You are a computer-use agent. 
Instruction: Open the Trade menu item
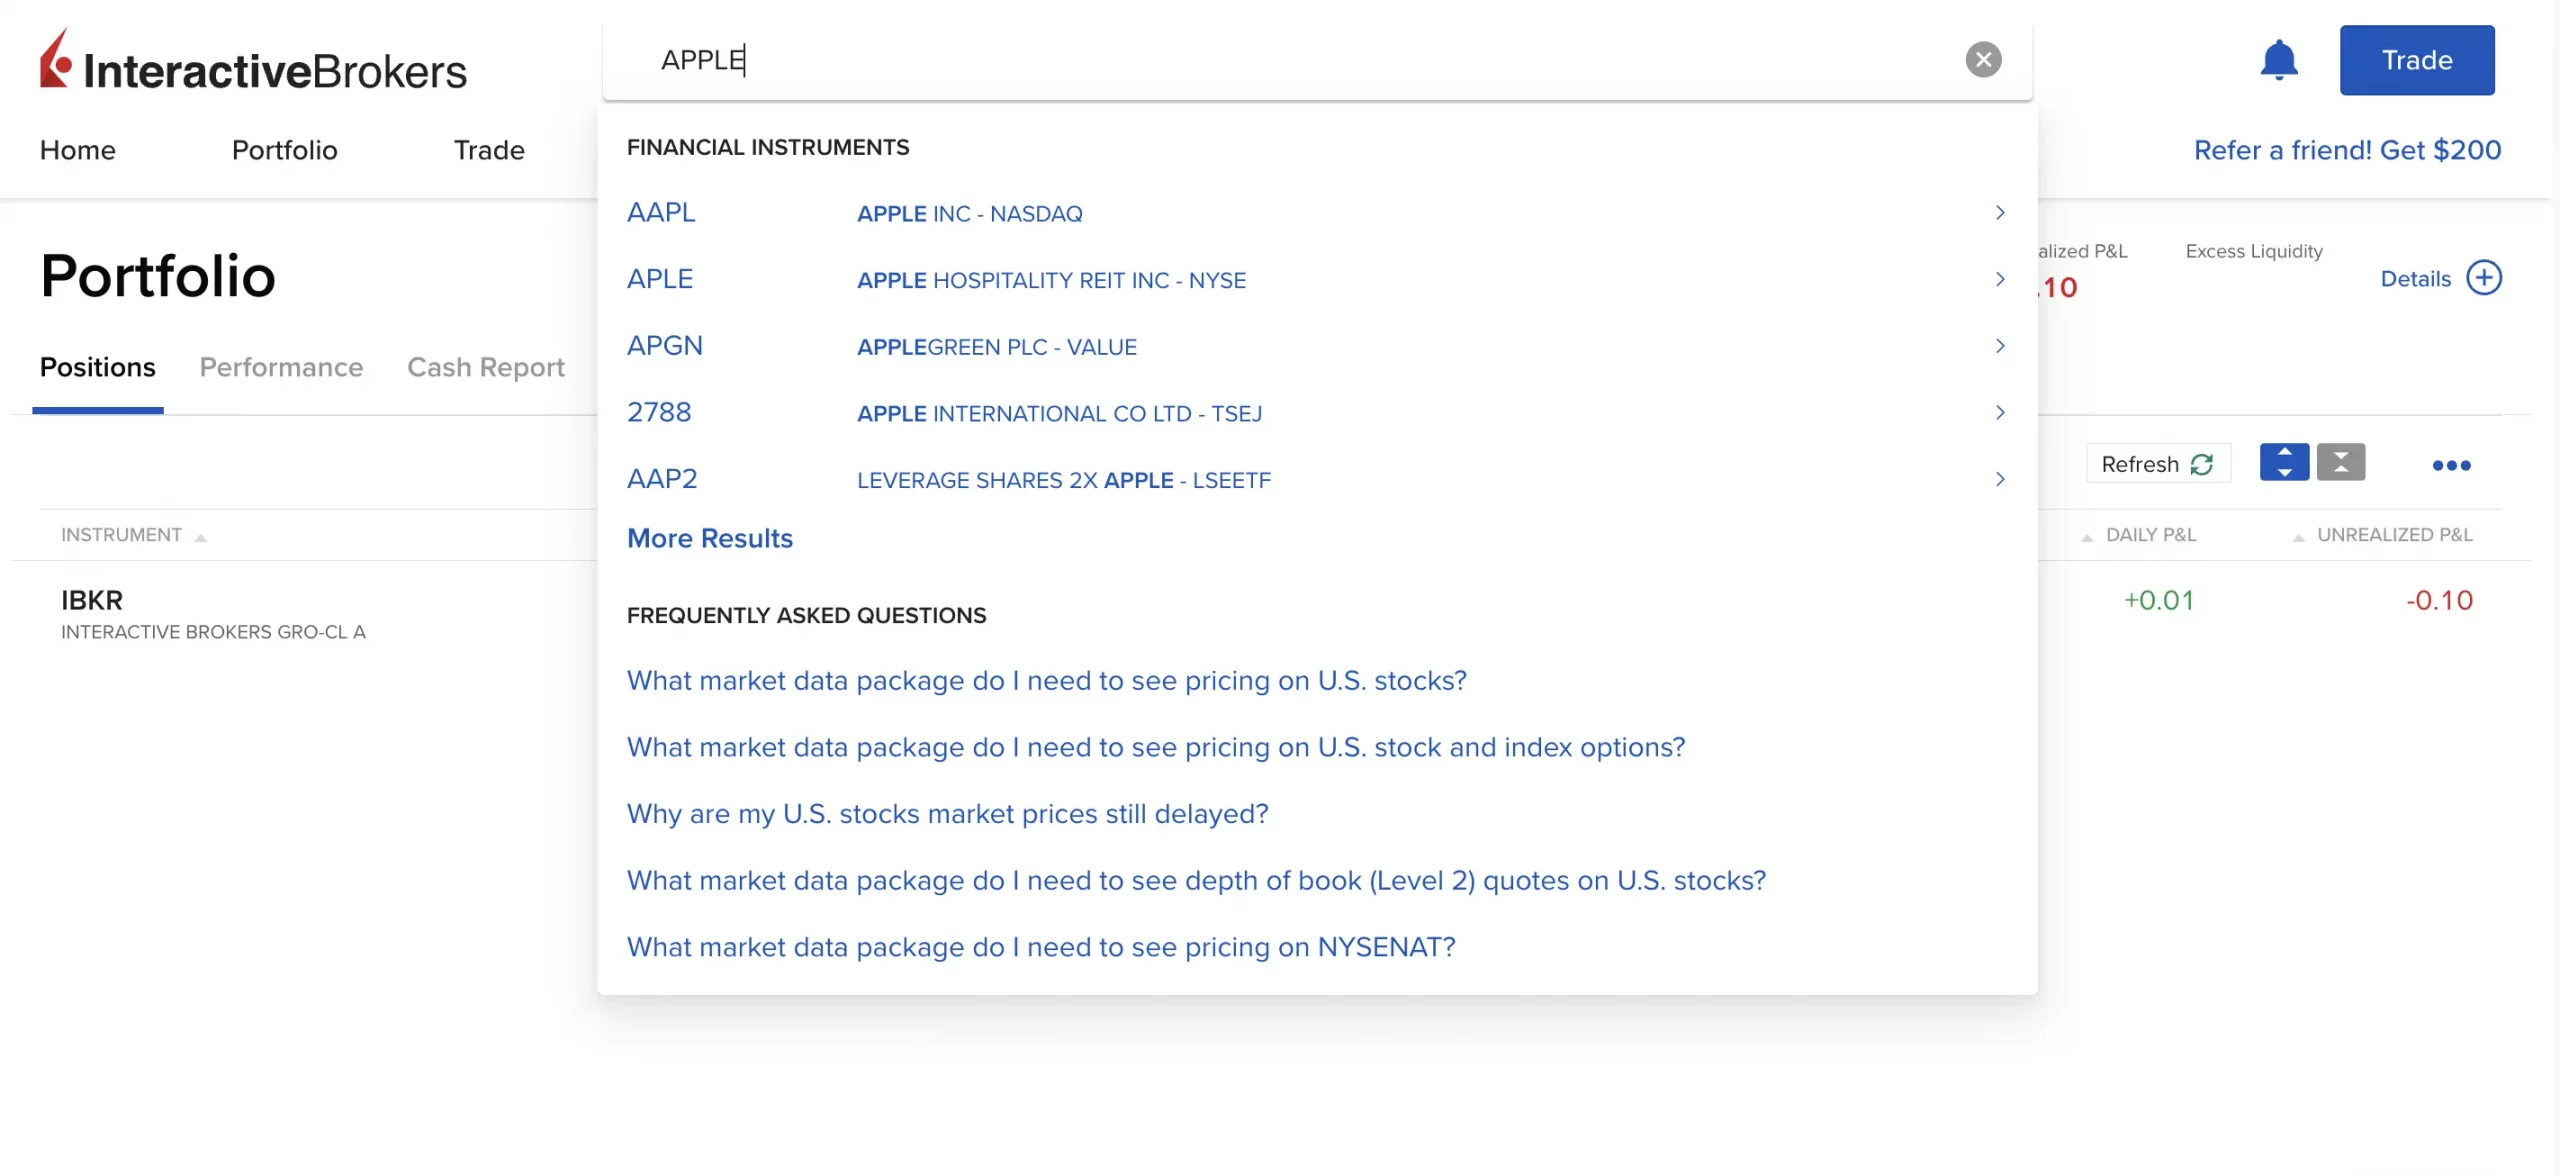click(x=489, y=150)
